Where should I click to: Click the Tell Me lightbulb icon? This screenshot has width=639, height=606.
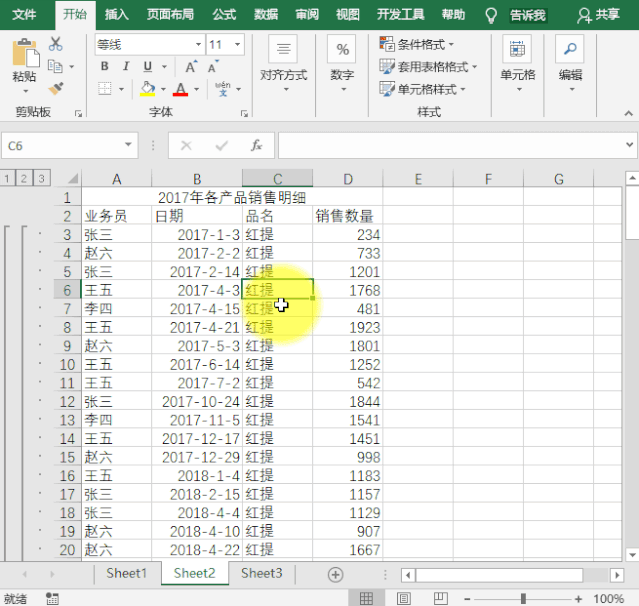pyautogui.click(x=491, y=15)
